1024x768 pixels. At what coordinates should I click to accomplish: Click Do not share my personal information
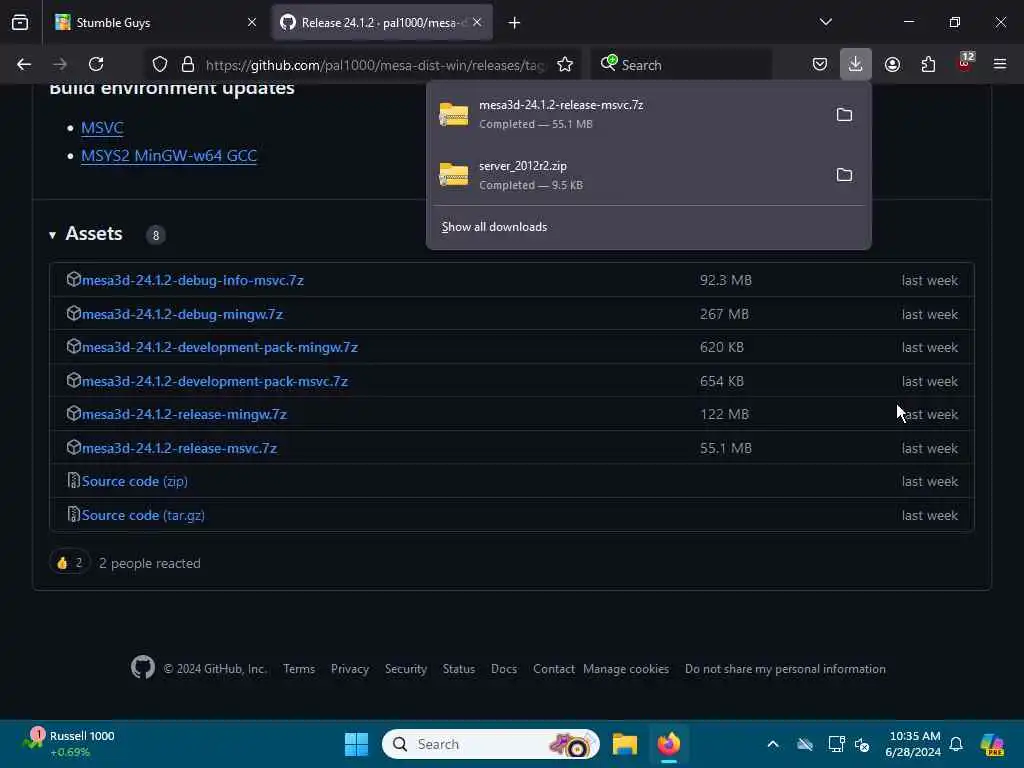(x=785, y=669)
